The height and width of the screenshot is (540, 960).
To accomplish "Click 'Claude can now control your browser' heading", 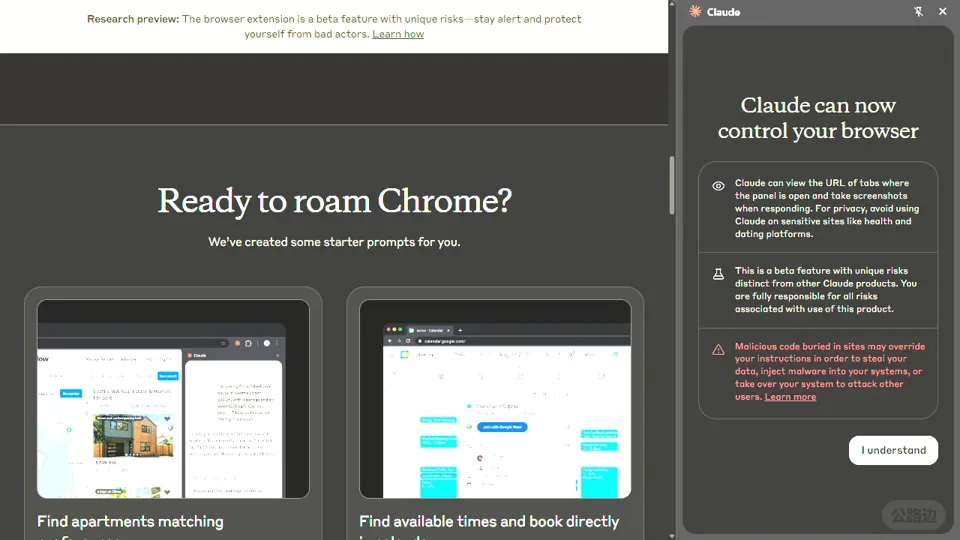I will click(x=818, y=118).
